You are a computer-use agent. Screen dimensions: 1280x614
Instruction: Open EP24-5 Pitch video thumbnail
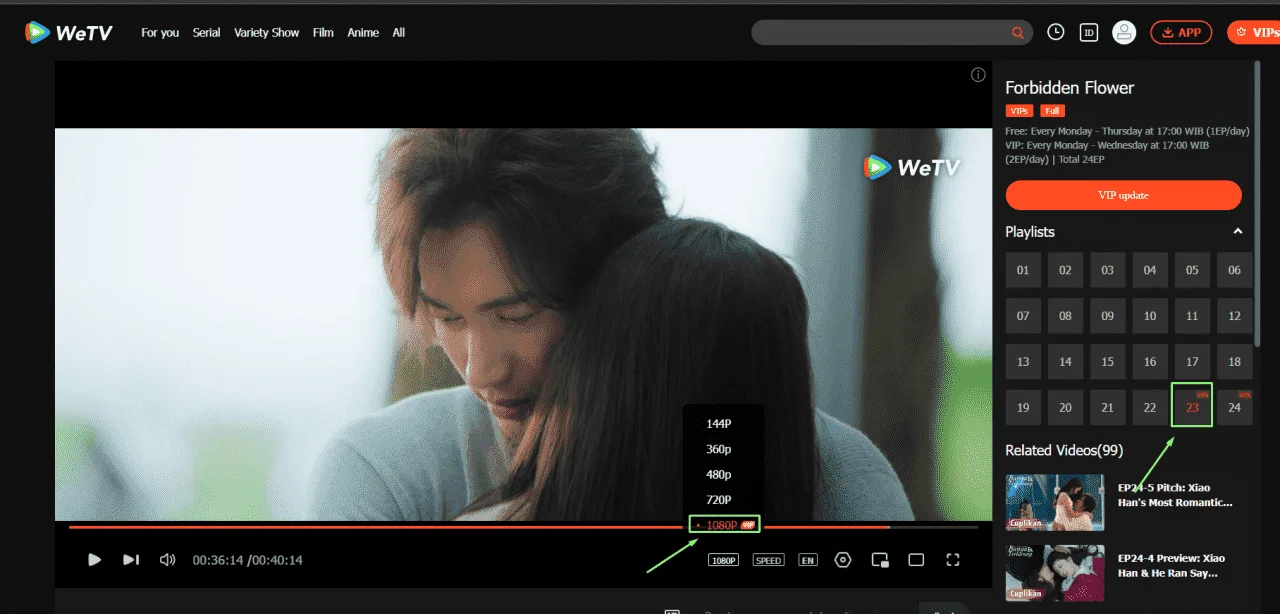pos(1055,502)
